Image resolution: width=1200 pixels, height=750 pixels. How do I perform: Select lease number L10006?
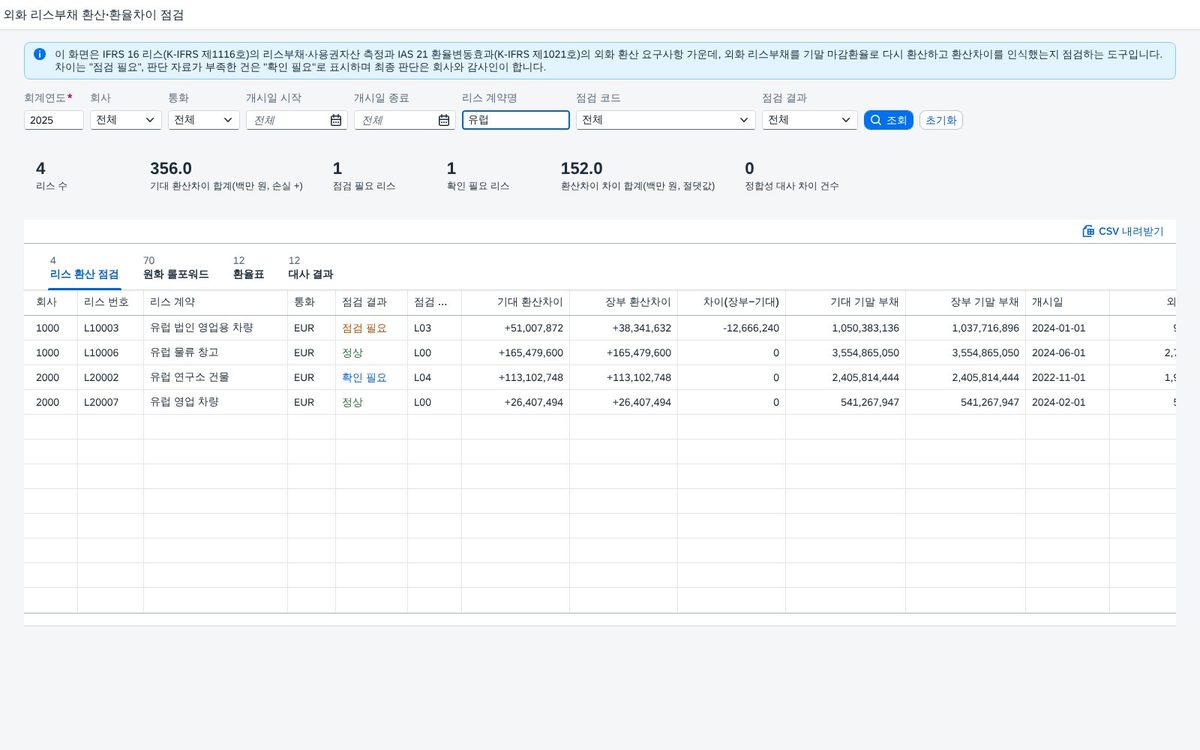102,353
